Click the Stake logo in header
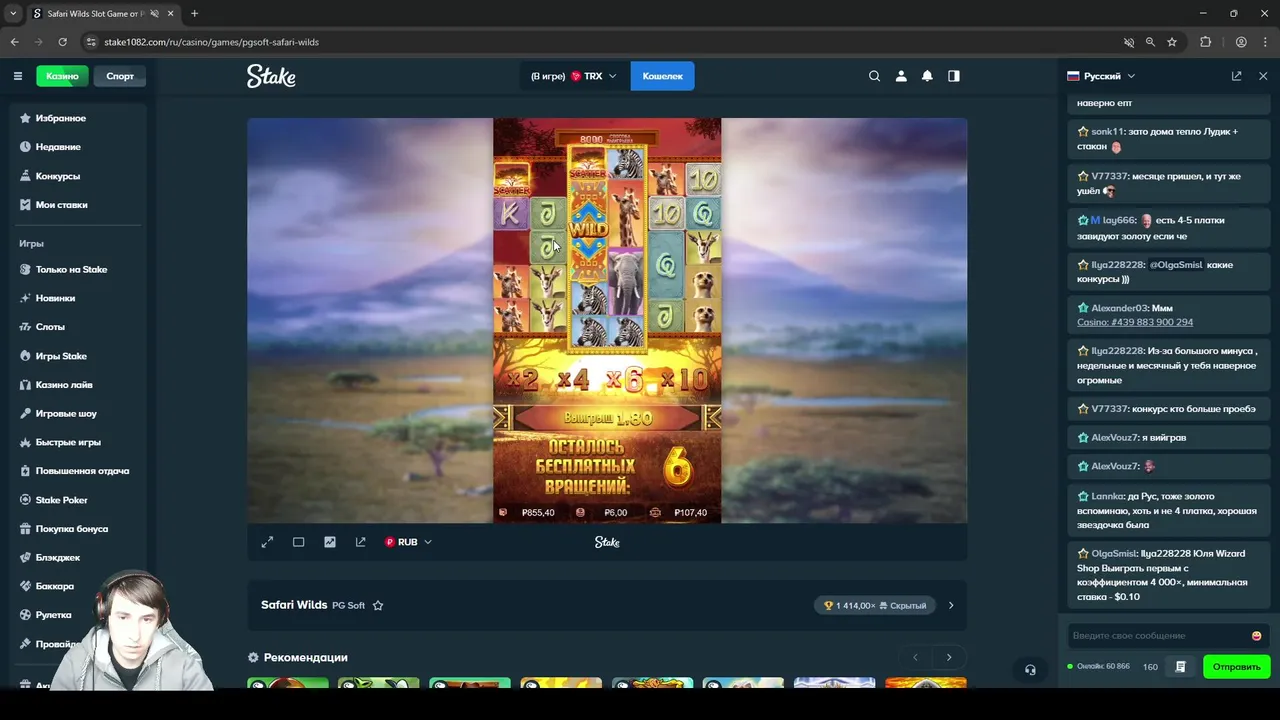The height and width of the screenshot is (720, 1280). (x=271, y=76)
